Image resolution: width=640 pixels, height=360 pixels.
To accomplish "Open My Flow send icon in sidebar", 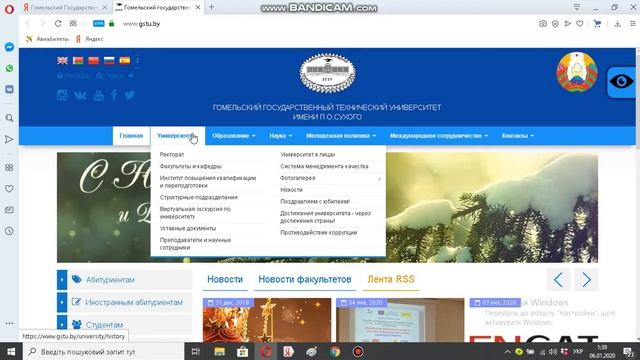I will coord(9,140).
